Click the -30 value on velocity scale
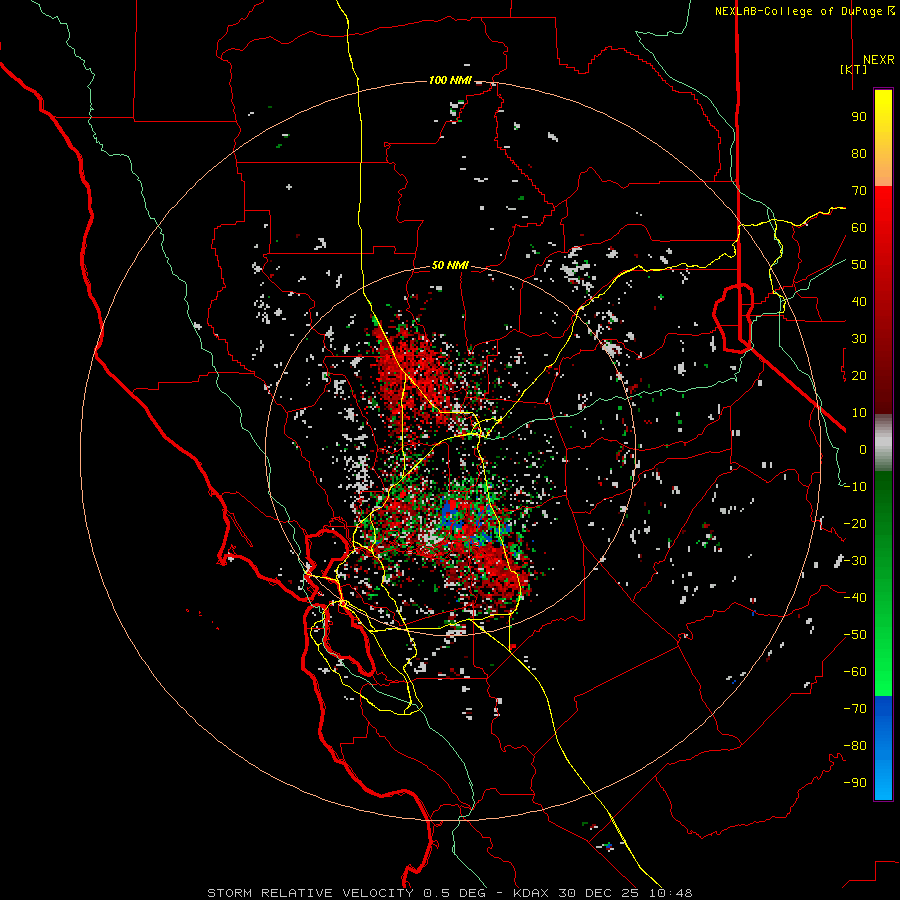Viewport: 900px width, 900px height. (x=855, y=561)
